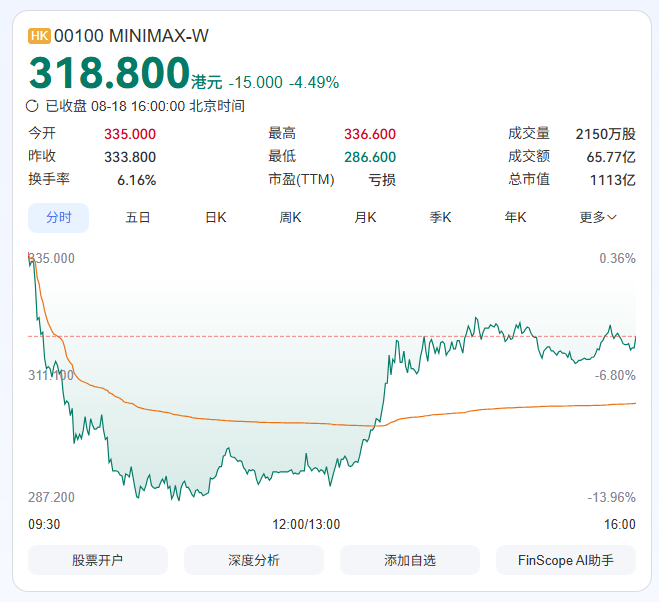Click stock name 00100 MINIMAX-W
Screen dimensions: 659x602
[131, 36]
